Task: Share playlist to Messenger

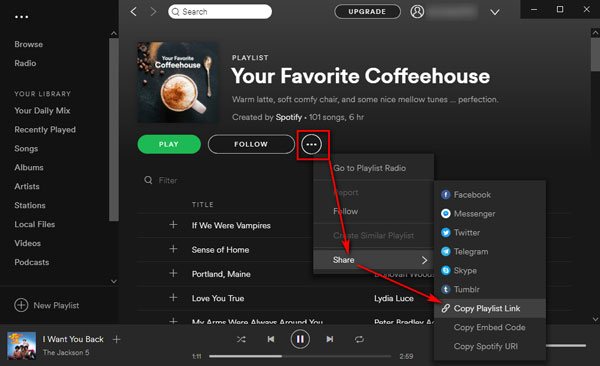Action: (490, 214)
